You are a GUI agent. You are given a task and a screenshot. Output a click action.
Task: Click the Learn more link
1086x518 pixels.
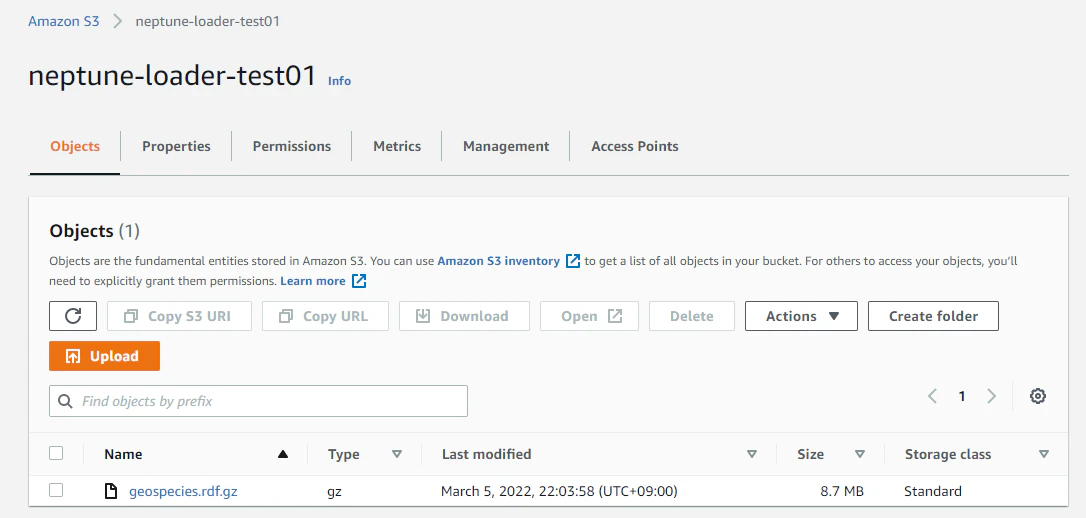point(312,281)
